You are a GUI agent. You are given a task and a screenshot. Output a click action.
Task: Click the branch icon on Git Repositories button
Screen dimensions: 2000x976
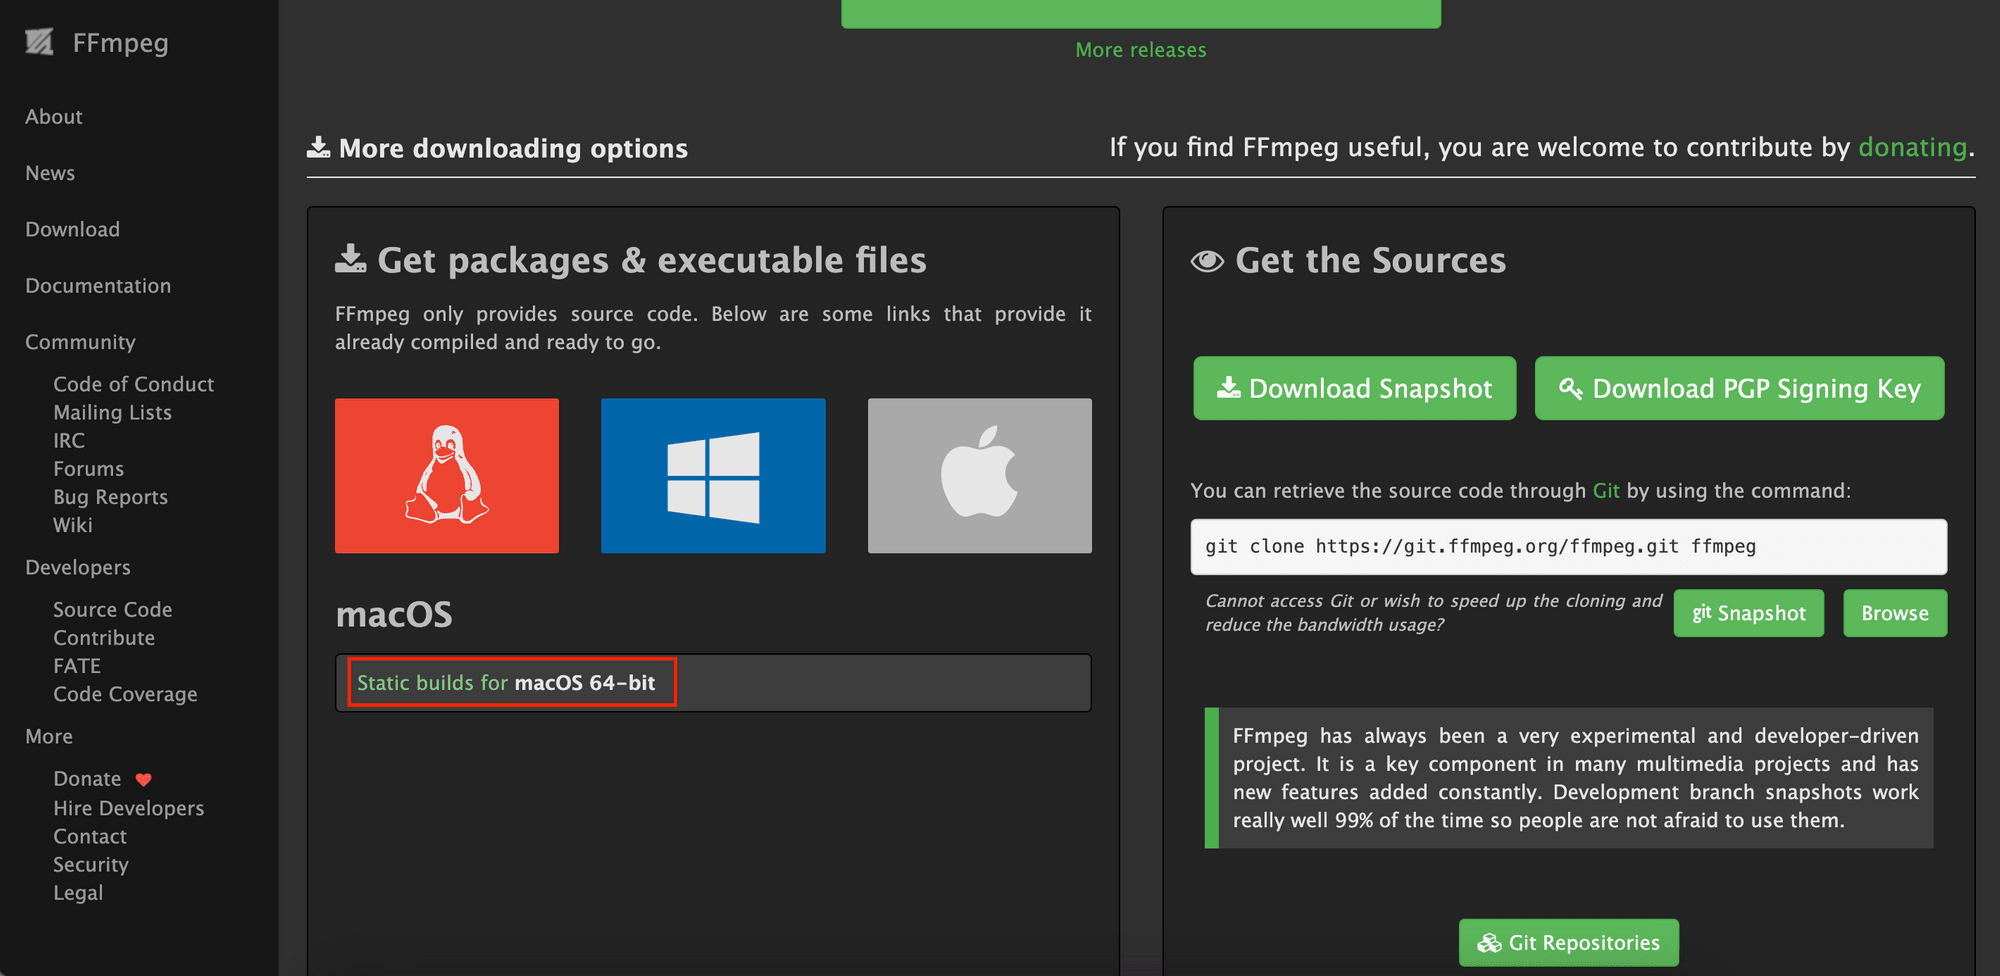[1489, 942]
